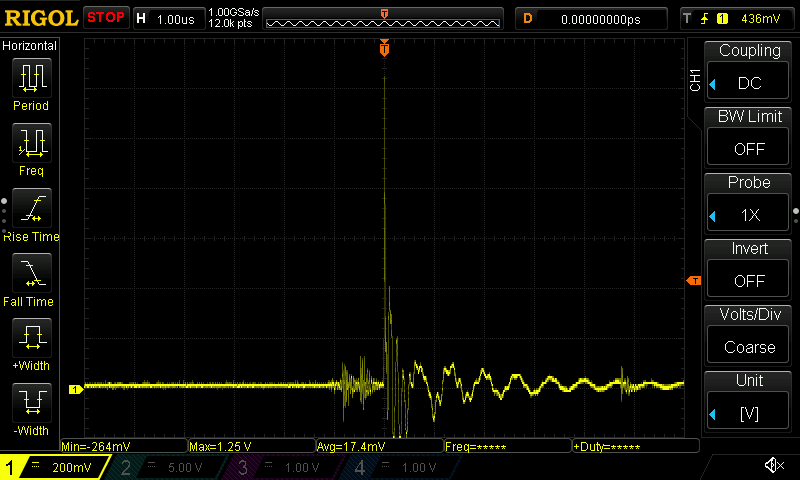Click the +Duty=***** measurement readout
This screenshot has width=800, height=480.
(x=636, y=446)
